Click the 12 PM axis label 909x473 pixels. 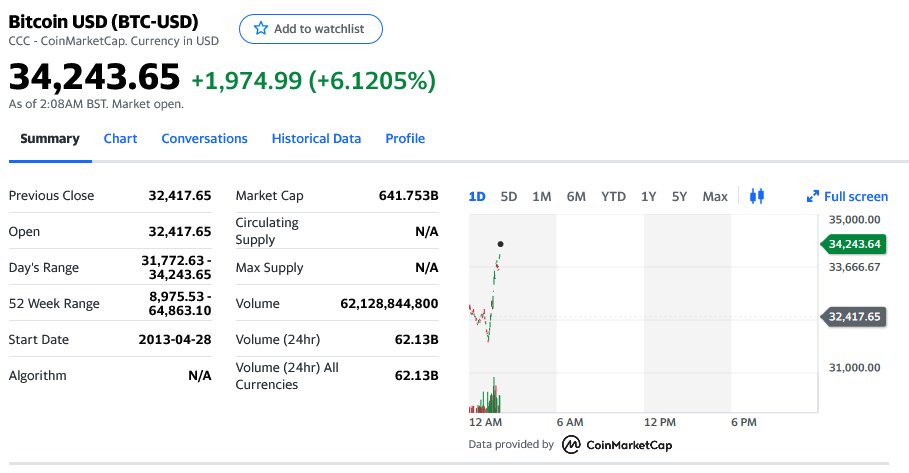[x=660, y=422]
